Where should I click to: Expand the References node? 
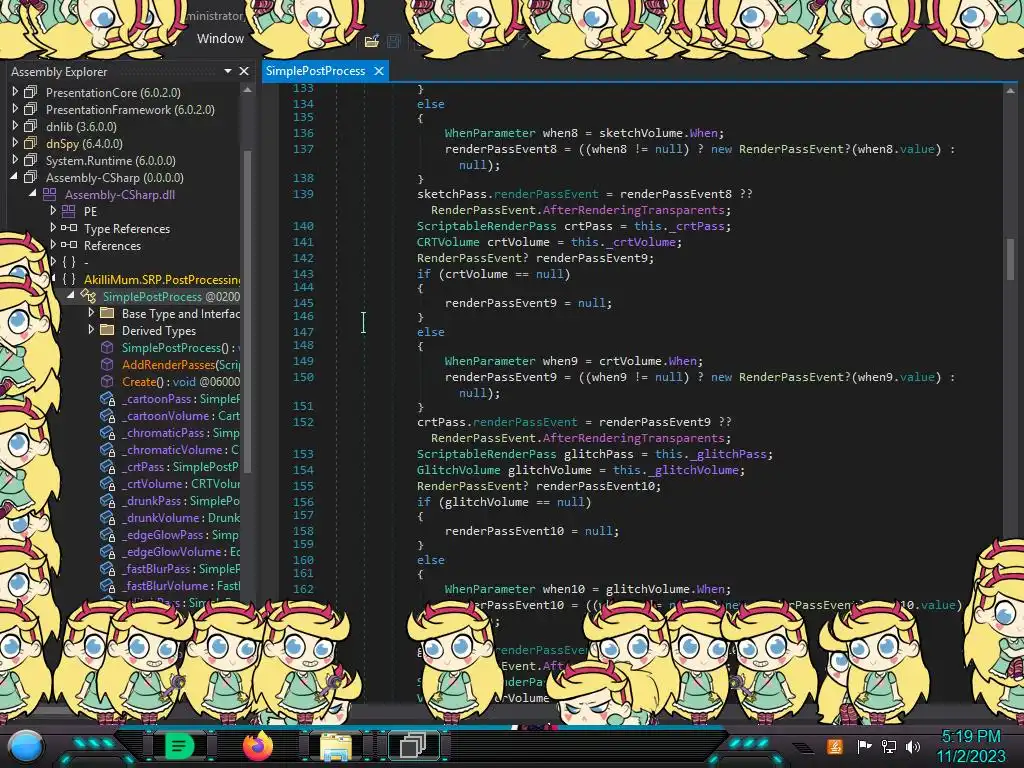pos(53,245)
